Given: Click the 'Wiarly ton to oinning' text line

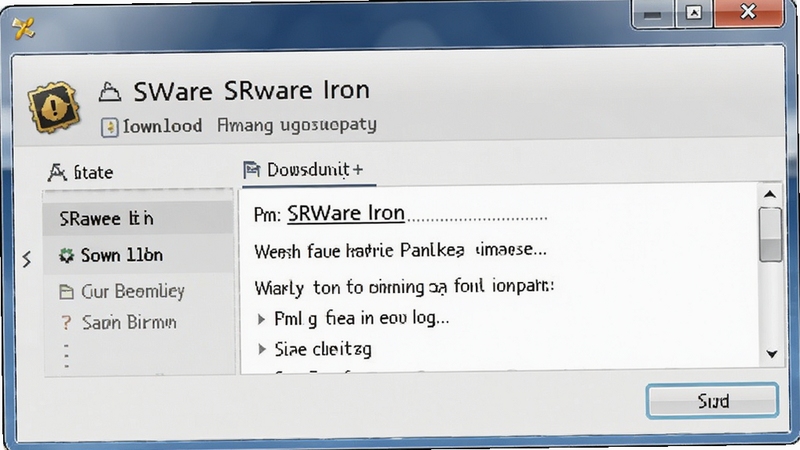Looking at the screenshot, I should 404,287.
